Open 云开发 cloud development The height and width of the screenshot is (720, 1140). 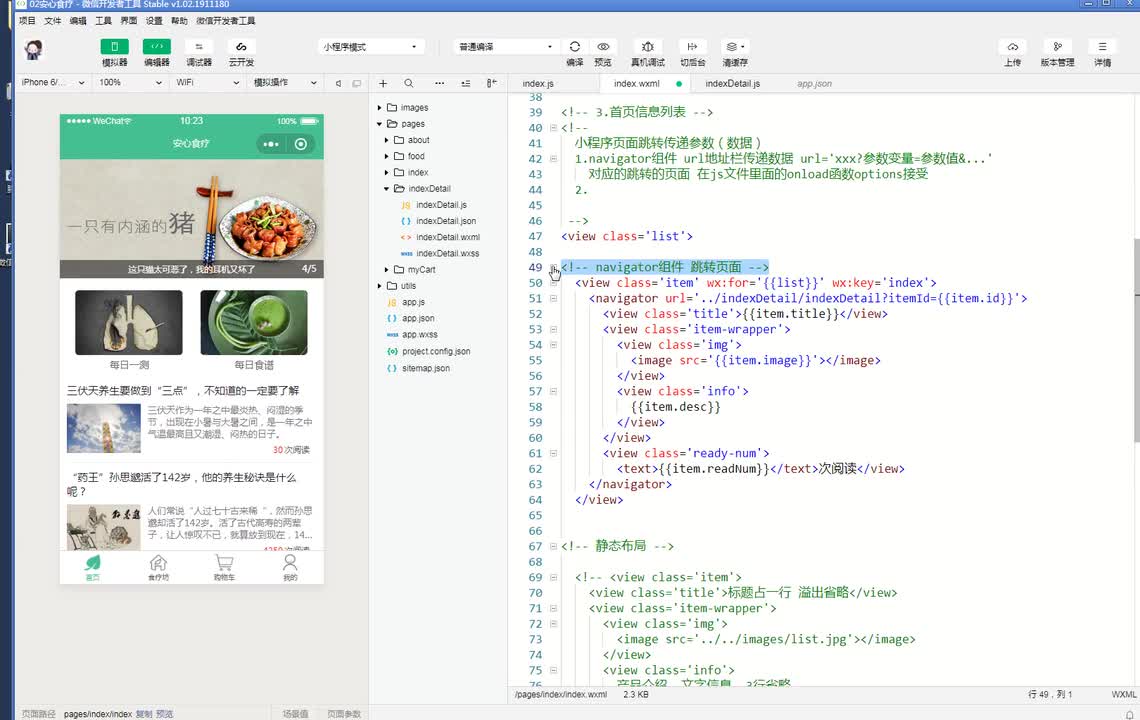(241, 47)
